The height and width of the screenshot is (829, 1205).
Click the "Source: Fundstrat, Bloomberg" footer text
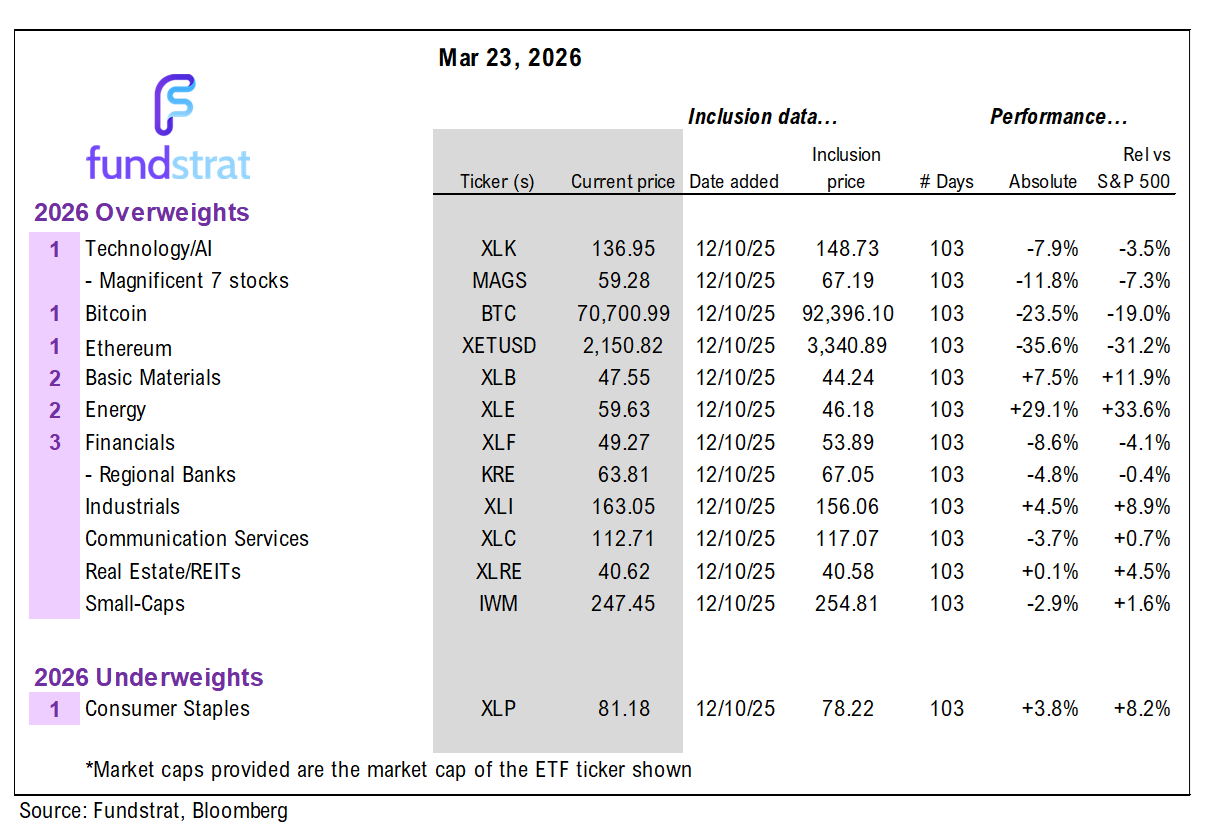(x=153, y=811)
